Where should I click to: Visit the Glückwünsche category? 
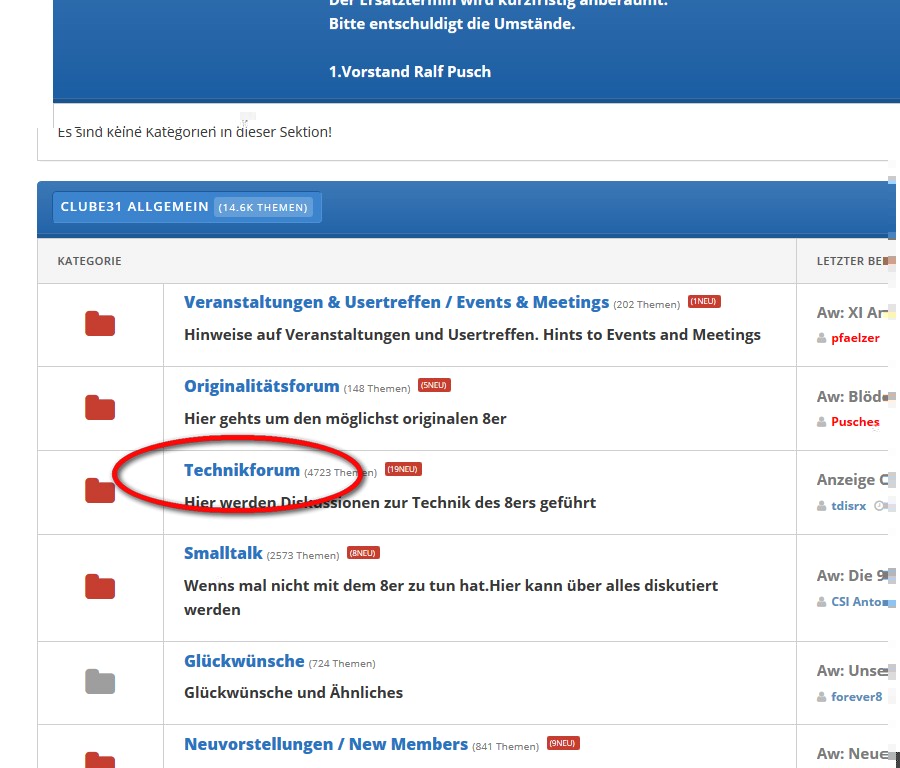(244, 661)
